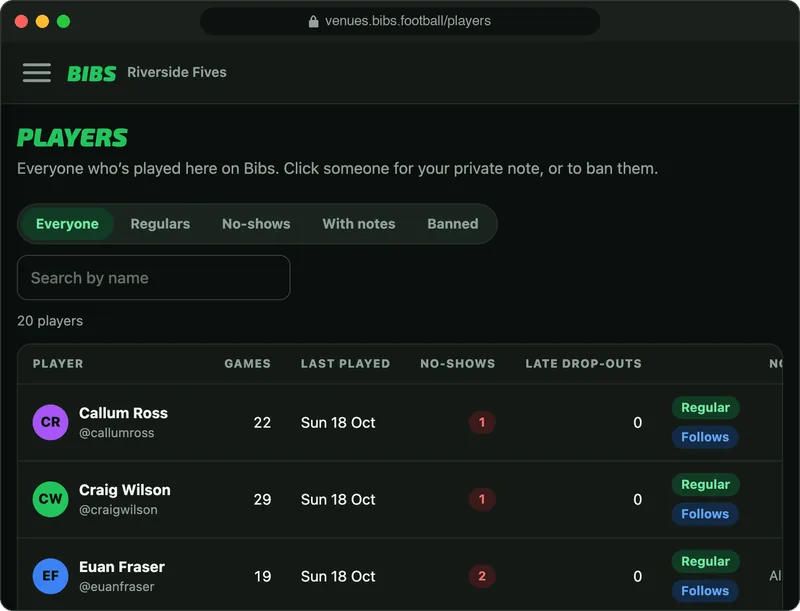The height and width of the screenshot is (611, 800).
Task: Click Euan Fraser Regular badge
Action: [x=706, y=562]
